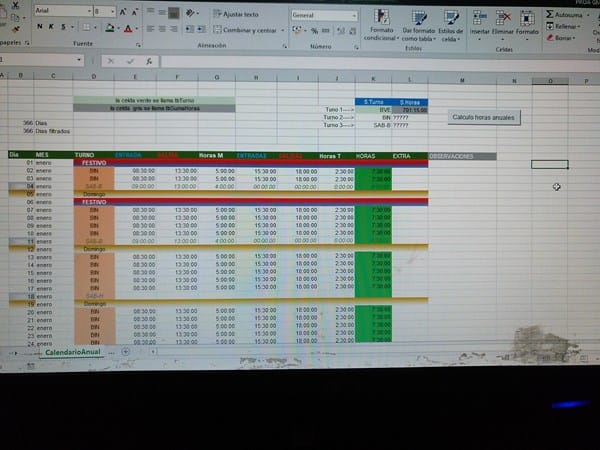The width and height of the screenshot is (600, 450).
Task: Apply thousands separator style
Action: (x=326, y=31)
